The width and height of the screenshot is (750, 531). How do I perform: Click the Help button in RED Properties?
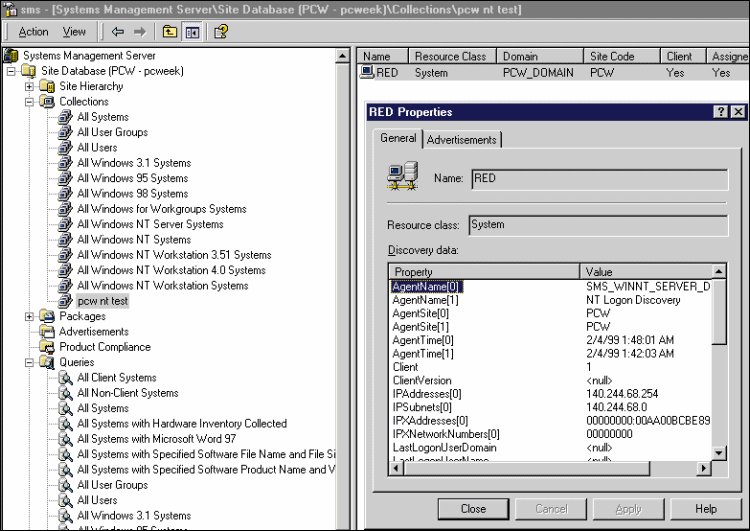(x=706, y=509)
